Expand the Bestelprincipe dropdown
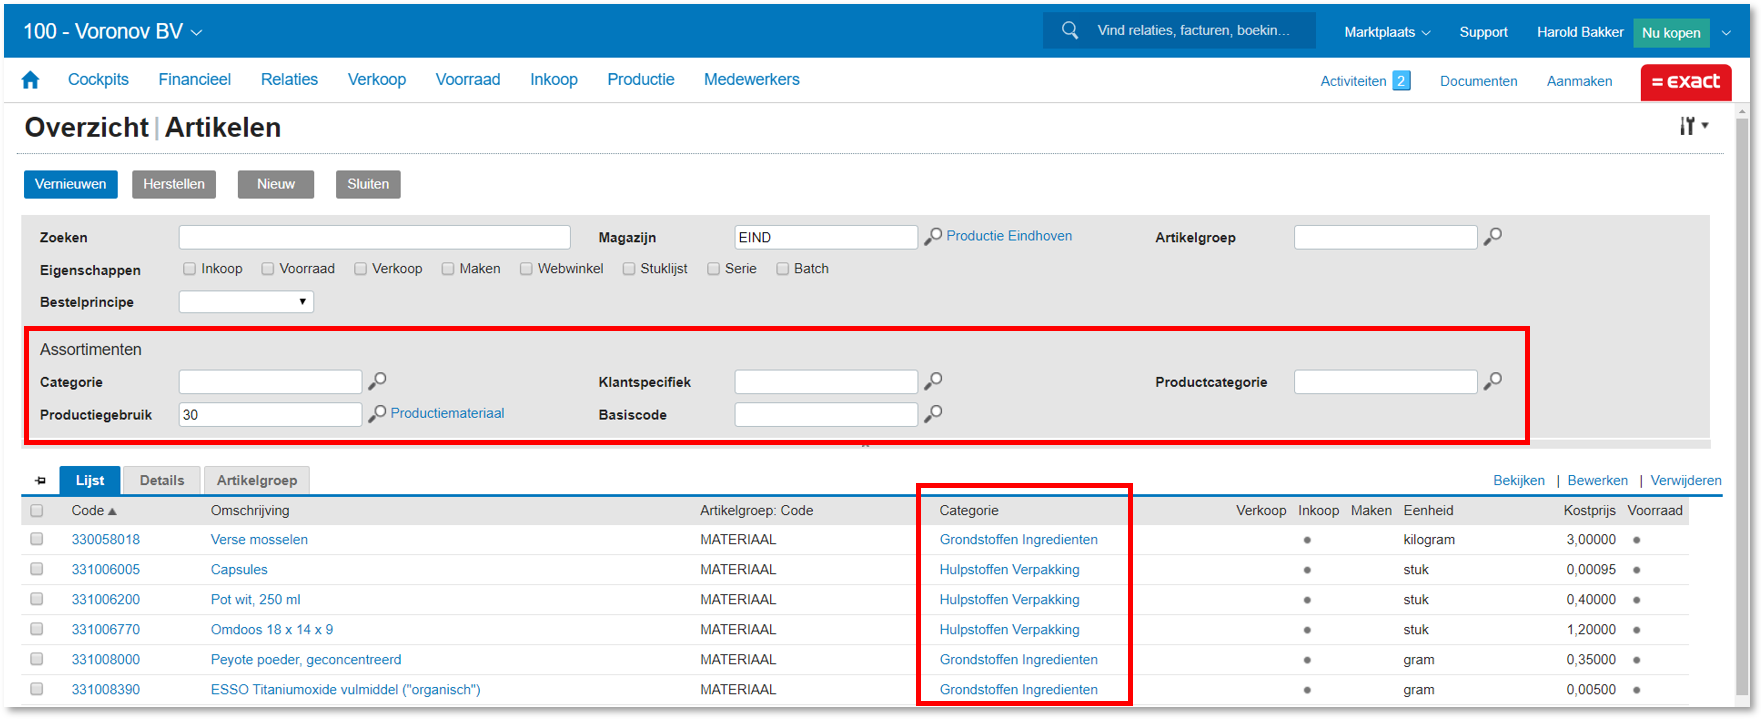The image size is (1761, 719). [246, 302]
